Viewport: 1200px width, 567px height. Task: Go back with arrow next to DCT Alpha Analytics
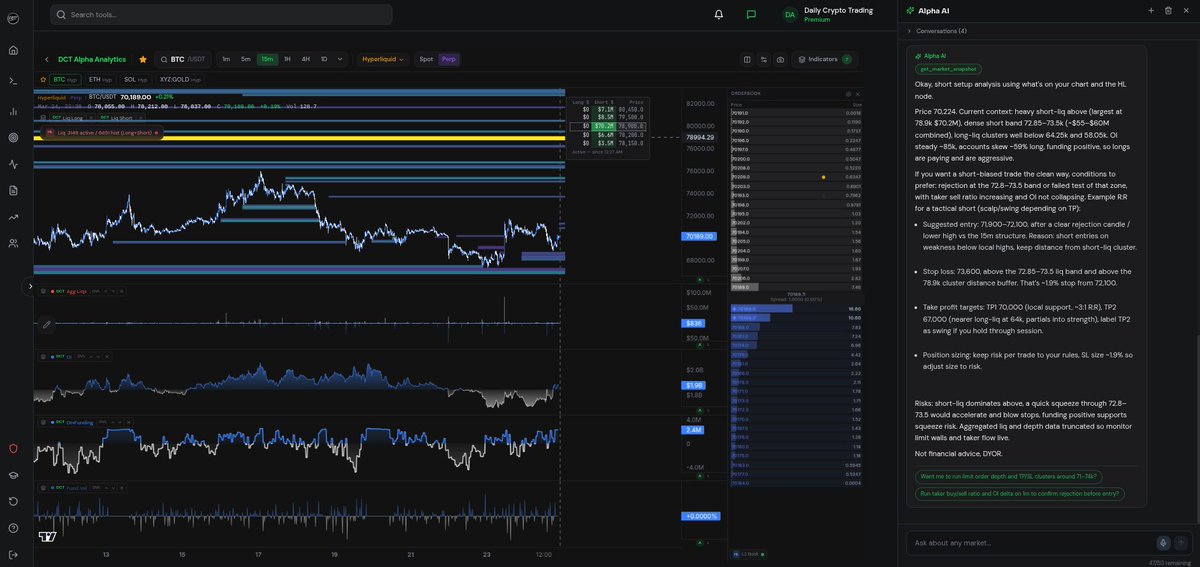click(46, 59)
